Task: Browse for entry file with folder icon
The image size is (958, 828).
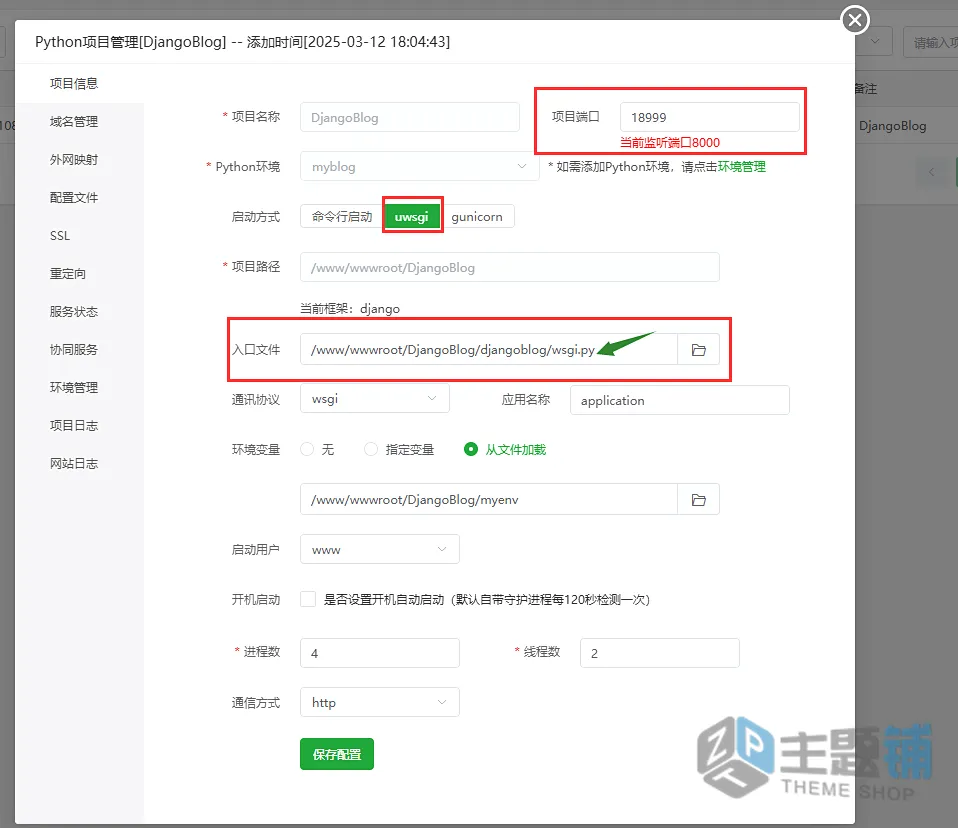Action: (x=698, y=350)
